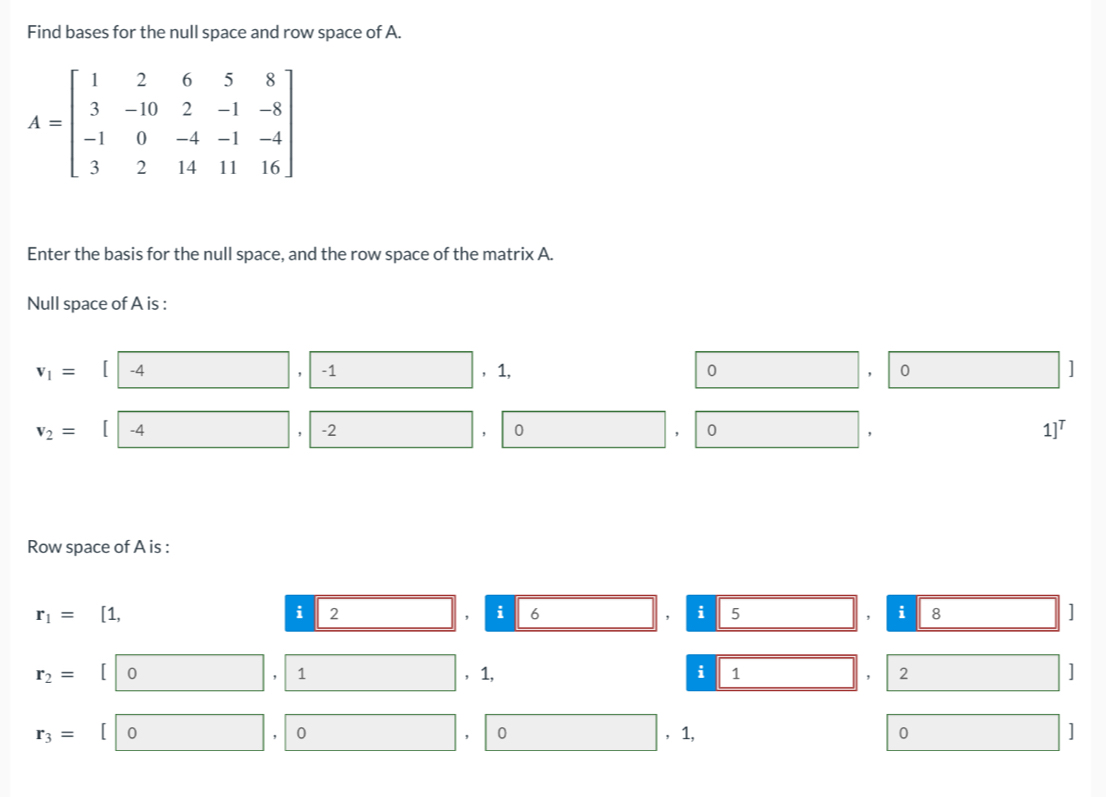Select the r2 field containing 1
Viewport: 1106px width, 797px height.
pyautogui.click(x=370, y=673)
